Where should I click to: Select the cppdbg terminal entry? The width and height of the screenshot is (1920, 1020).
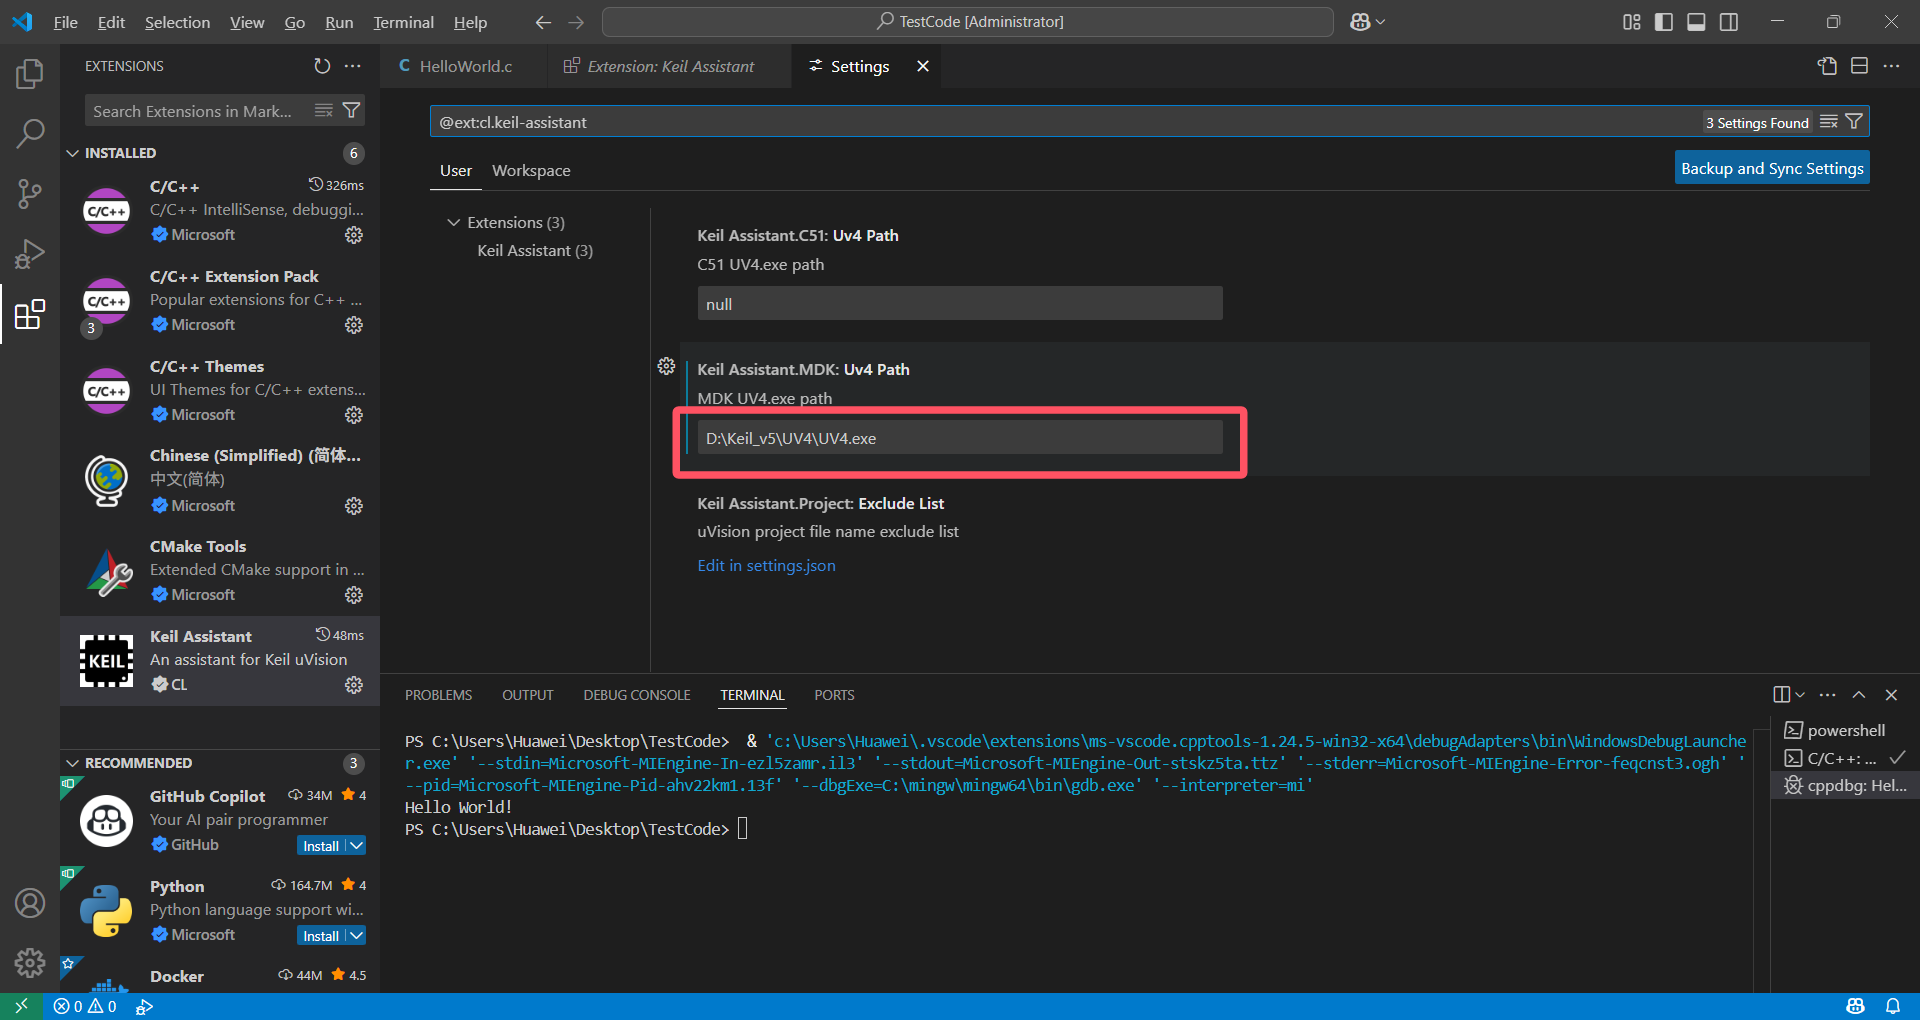(x=1845, y=785)
